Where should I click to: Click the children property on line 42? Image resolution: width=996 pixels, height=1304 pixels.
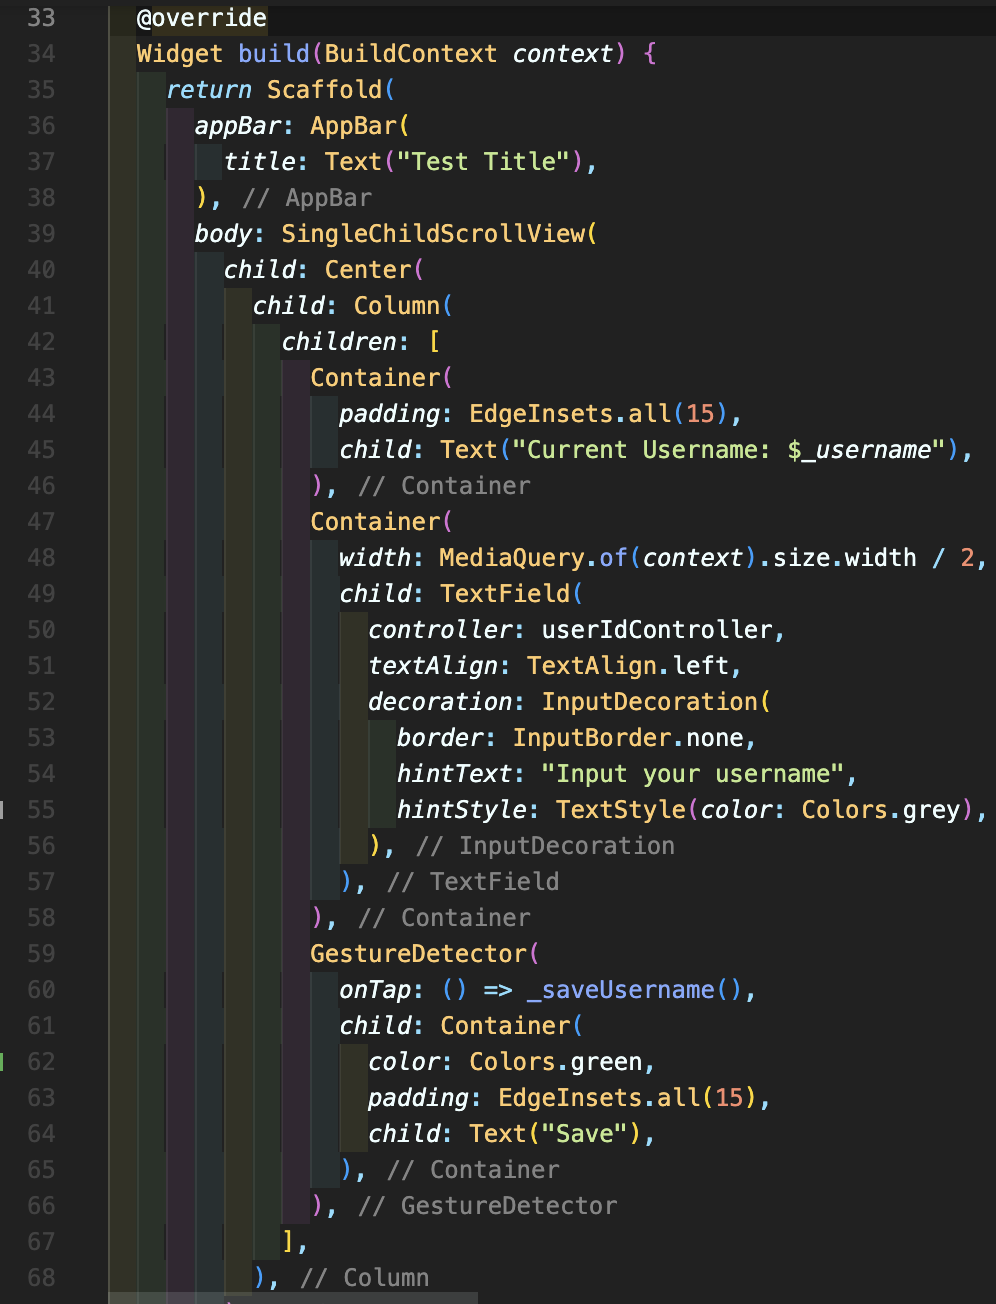pyautogui.click(x=339, y=342)
